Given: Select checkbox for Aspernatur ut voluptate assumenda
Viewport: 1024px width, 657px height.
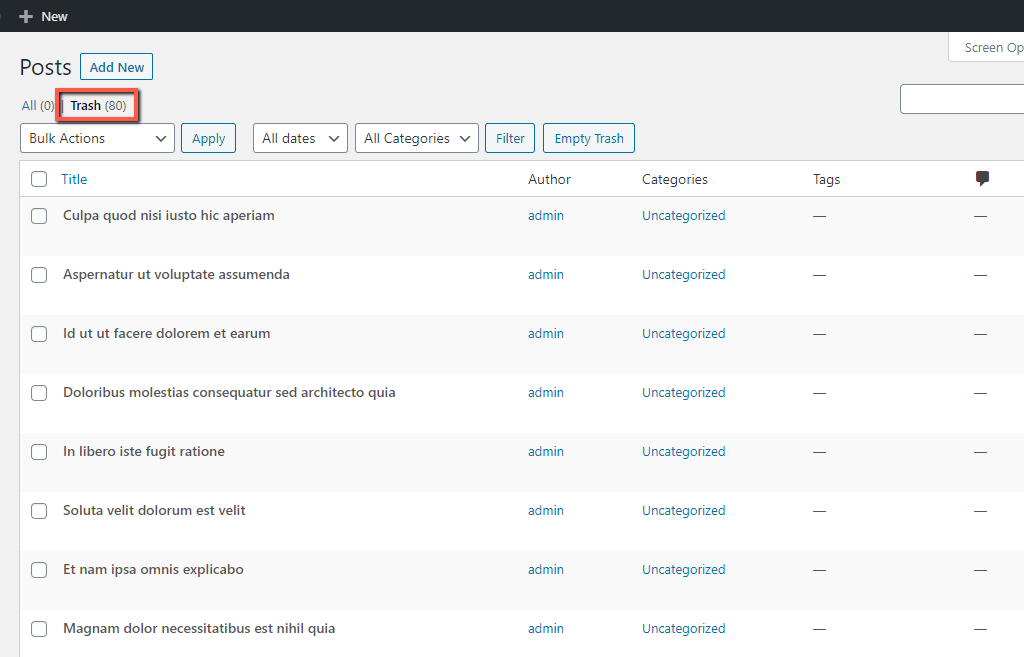Looking at the screenshot, I should (x=39, y=275).
